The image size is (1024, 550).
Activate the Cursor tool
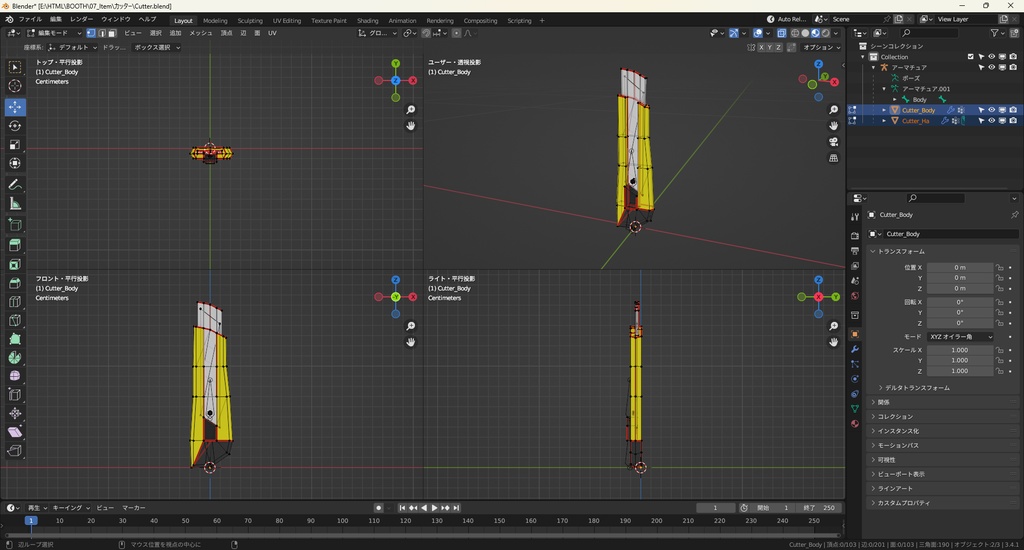[x=15, y=86]
